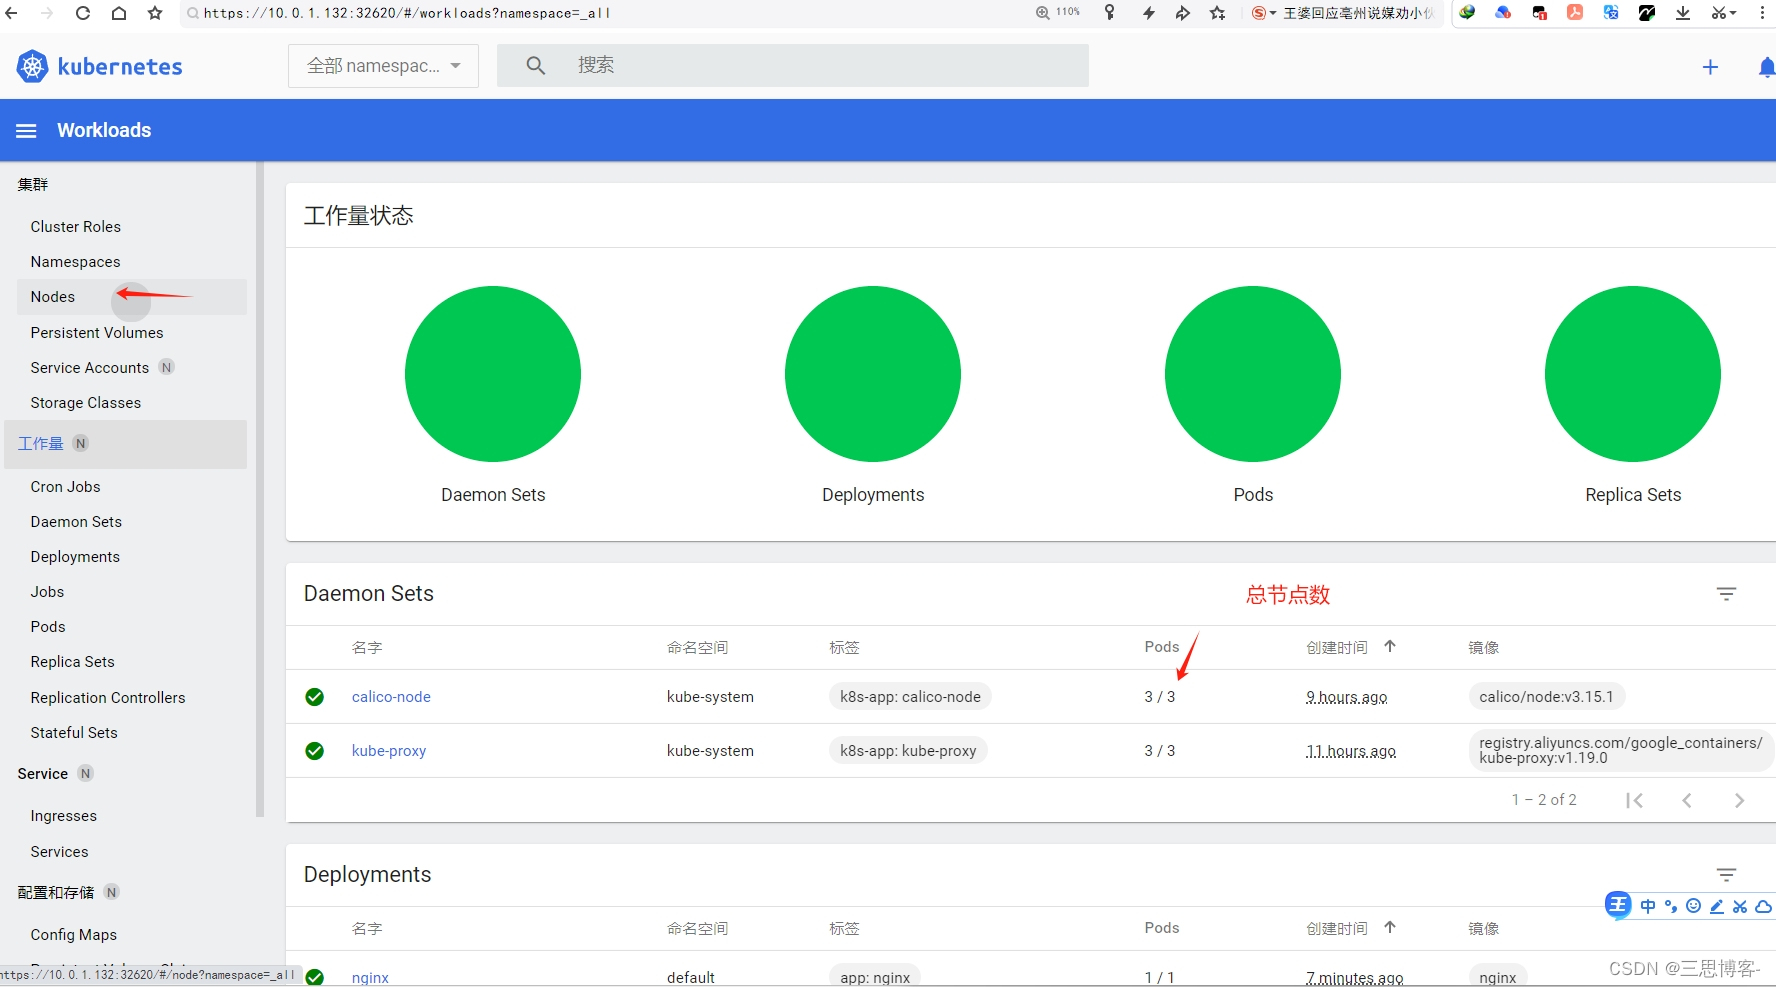
Task: Click the Deployments status circle
Action: click(x=873, y=374)
